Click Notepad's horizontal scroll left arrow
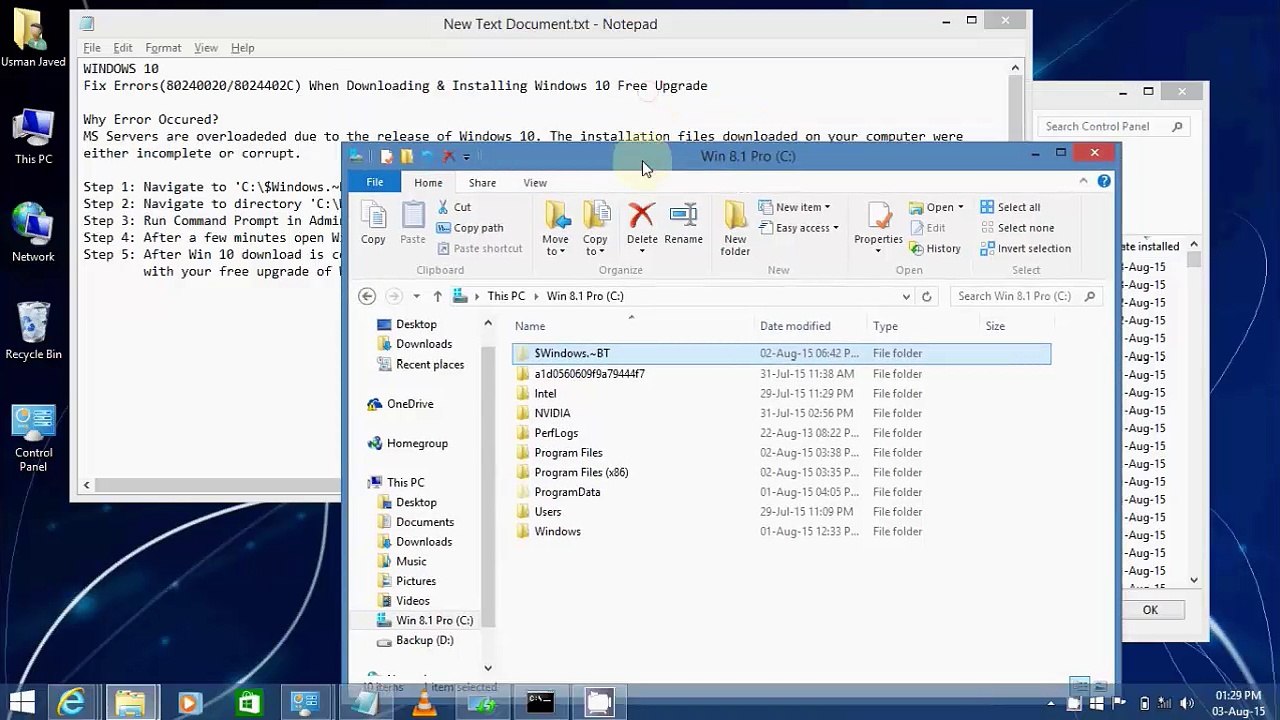1280x720 pixels. (86, 485)
